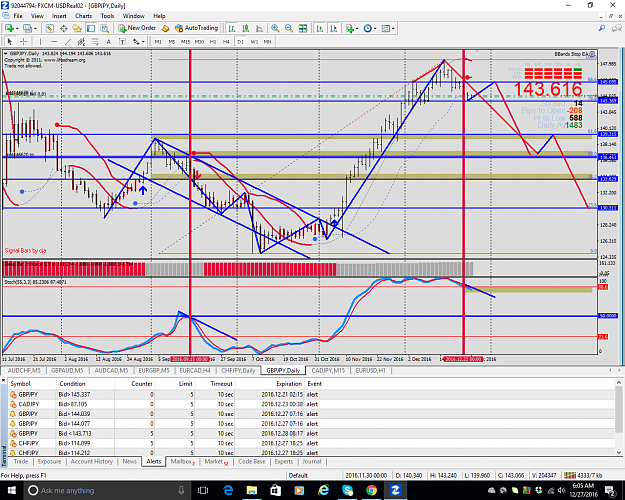Expand the Periods dropdown arrow
The image size is (625, 500).
click(x=375, y=29)
